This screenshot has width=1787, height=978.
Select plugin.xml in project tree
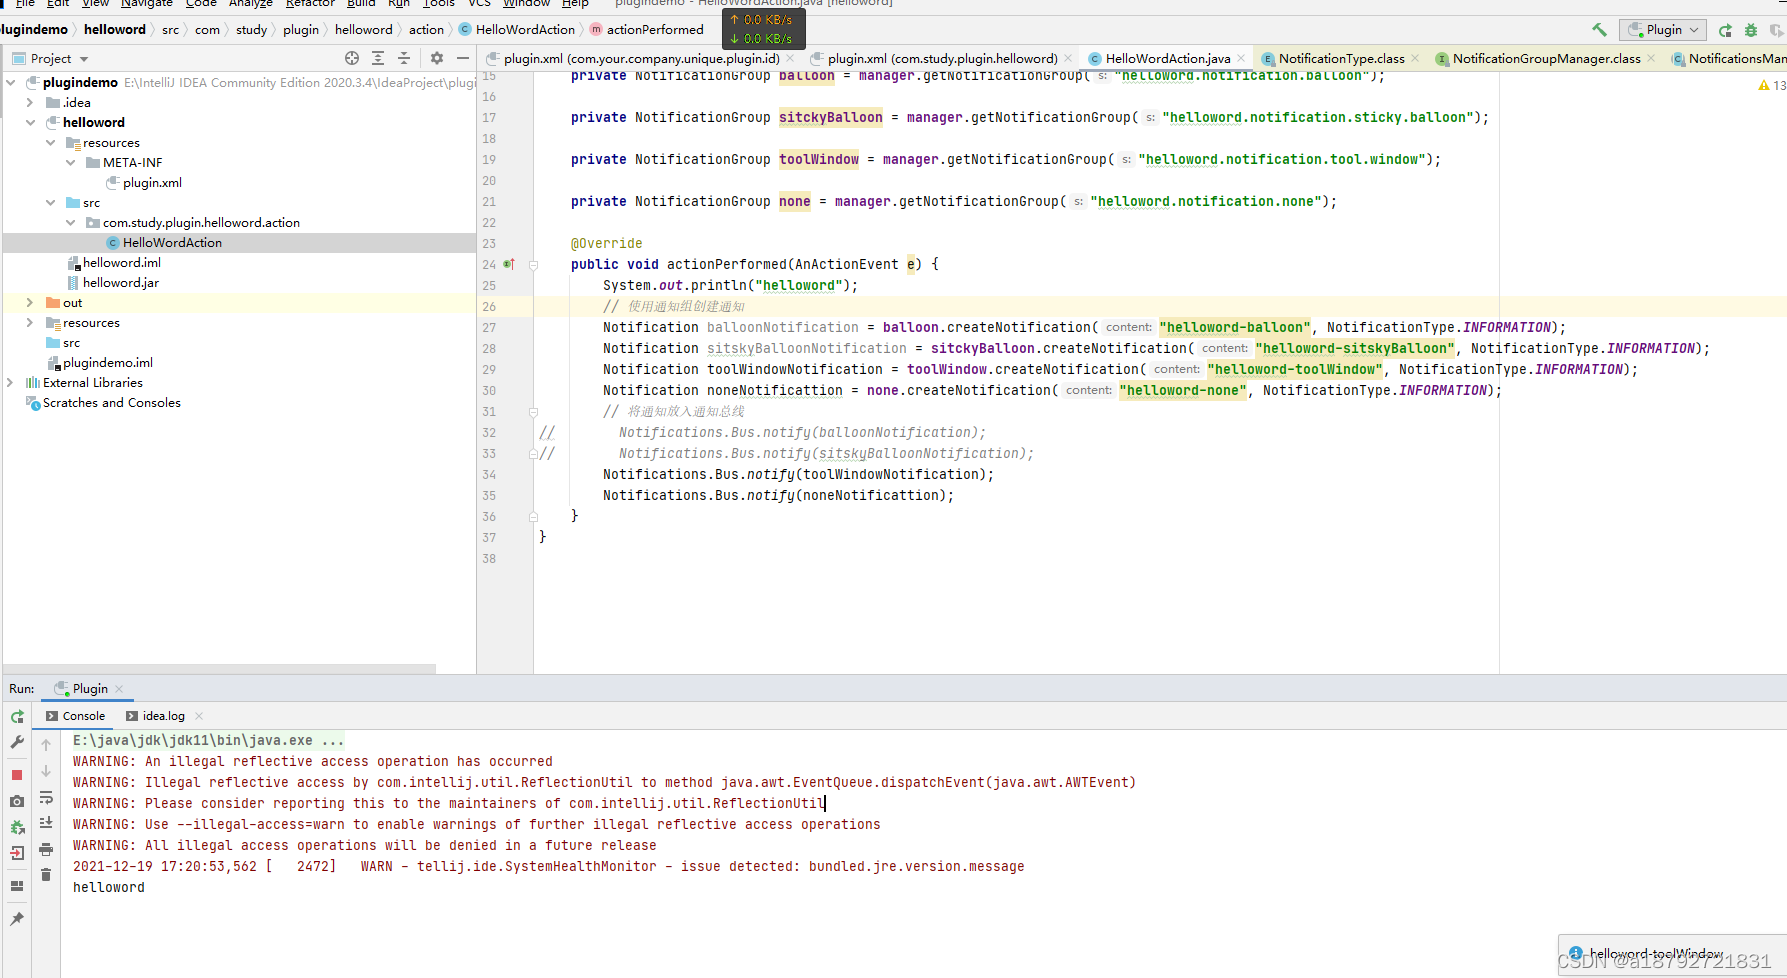[x=152, y=182]
